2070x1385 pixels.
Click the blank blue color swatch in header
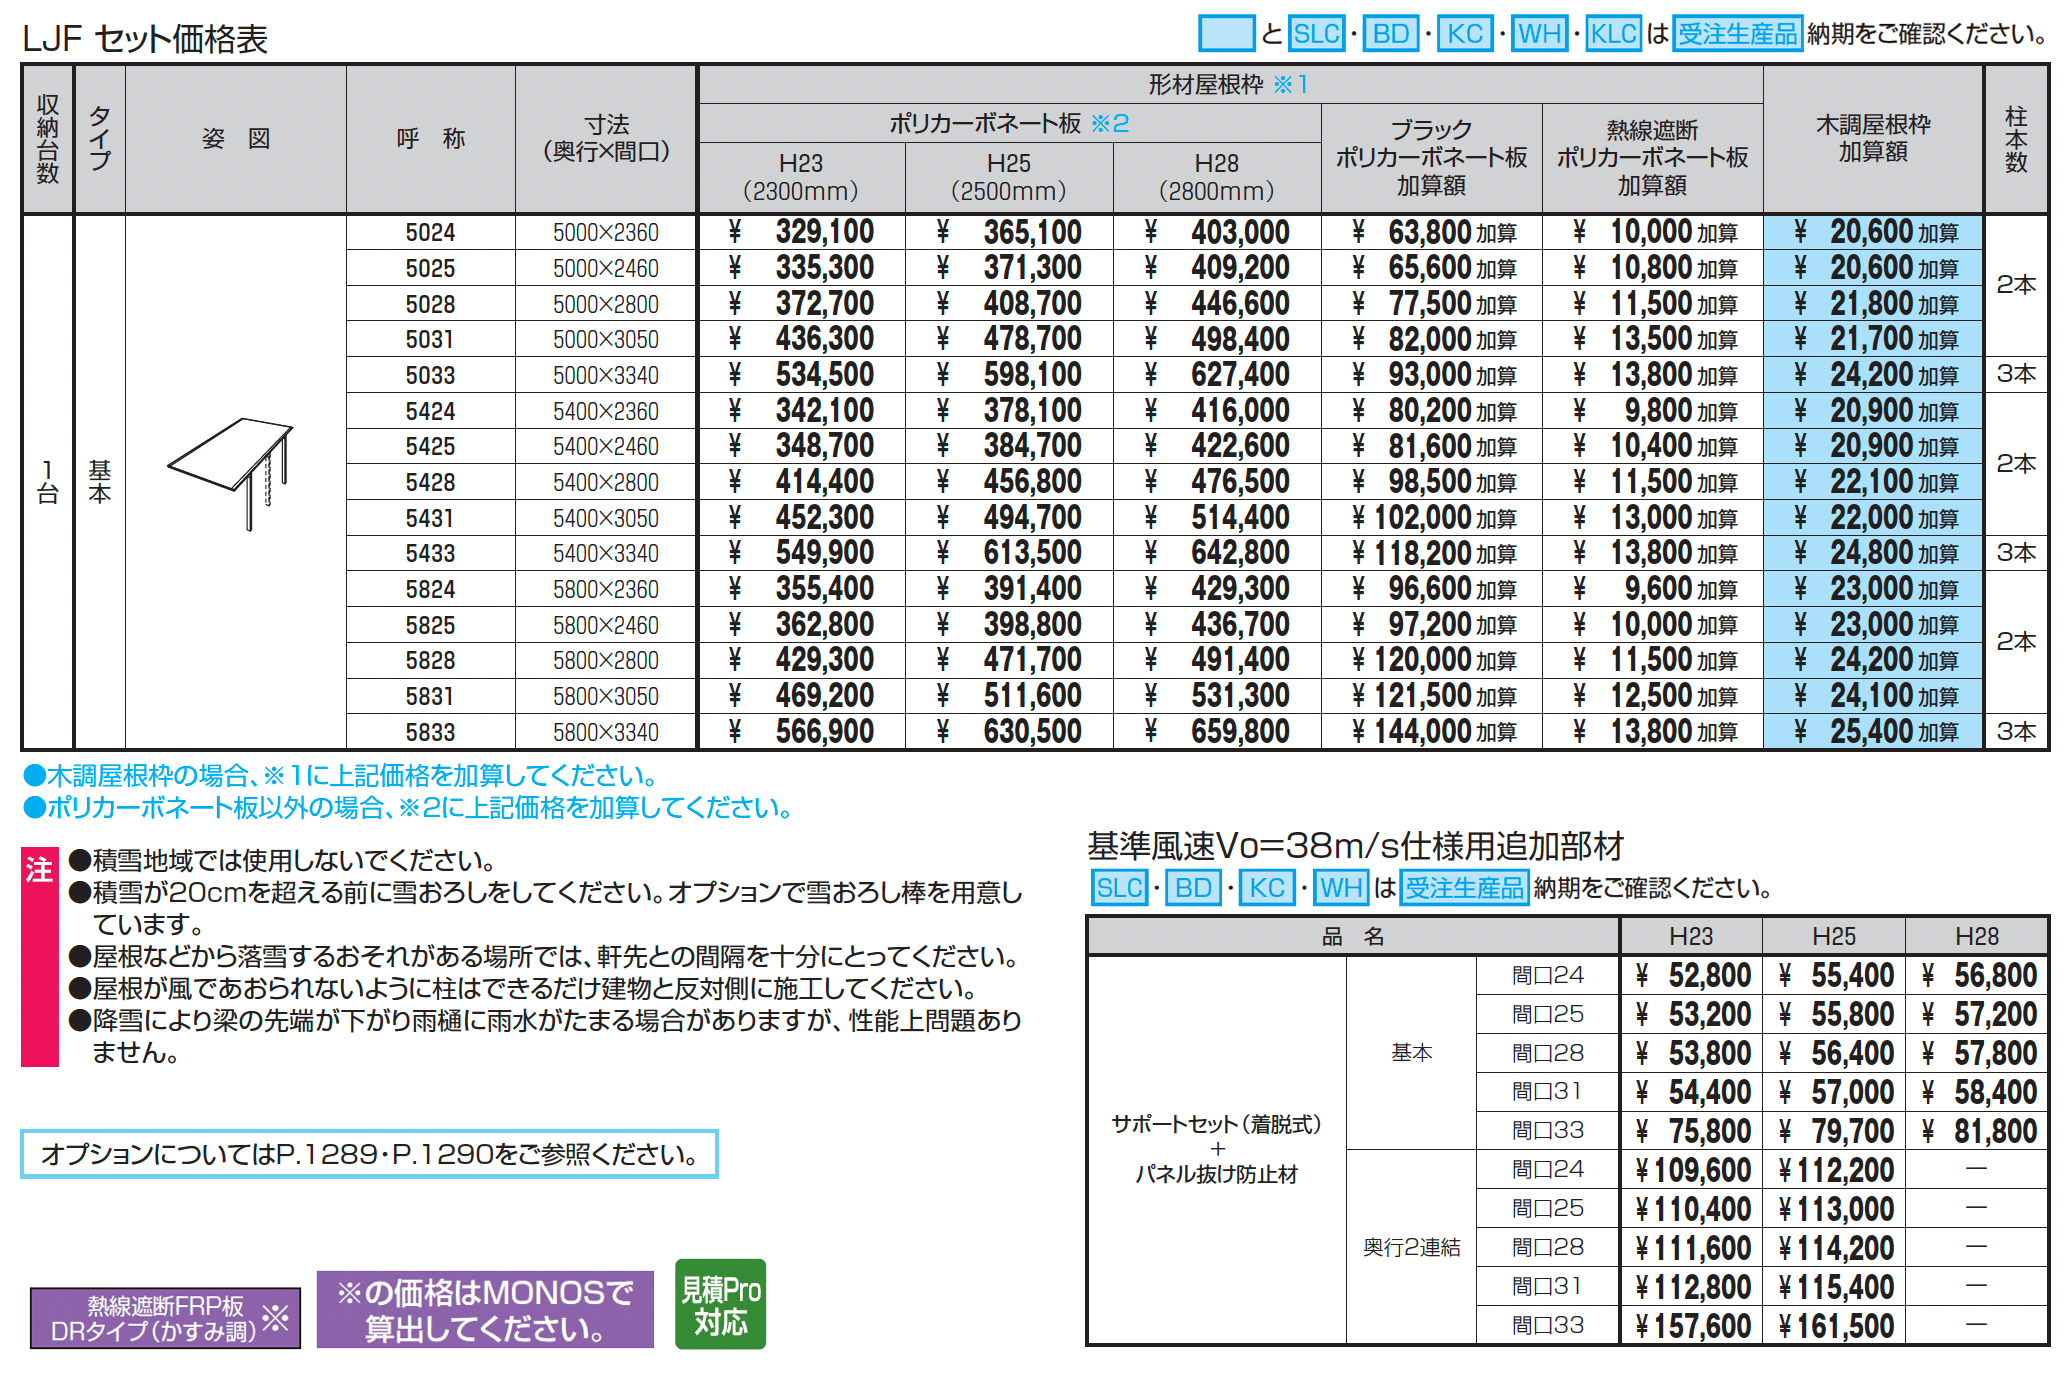[1226, 34]
